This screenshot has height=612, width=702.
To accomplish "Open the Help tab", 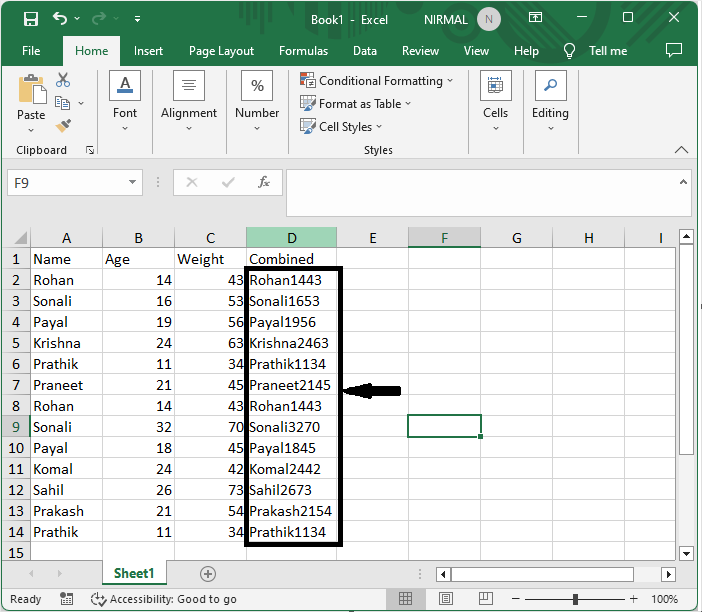I will pos(526,51).
